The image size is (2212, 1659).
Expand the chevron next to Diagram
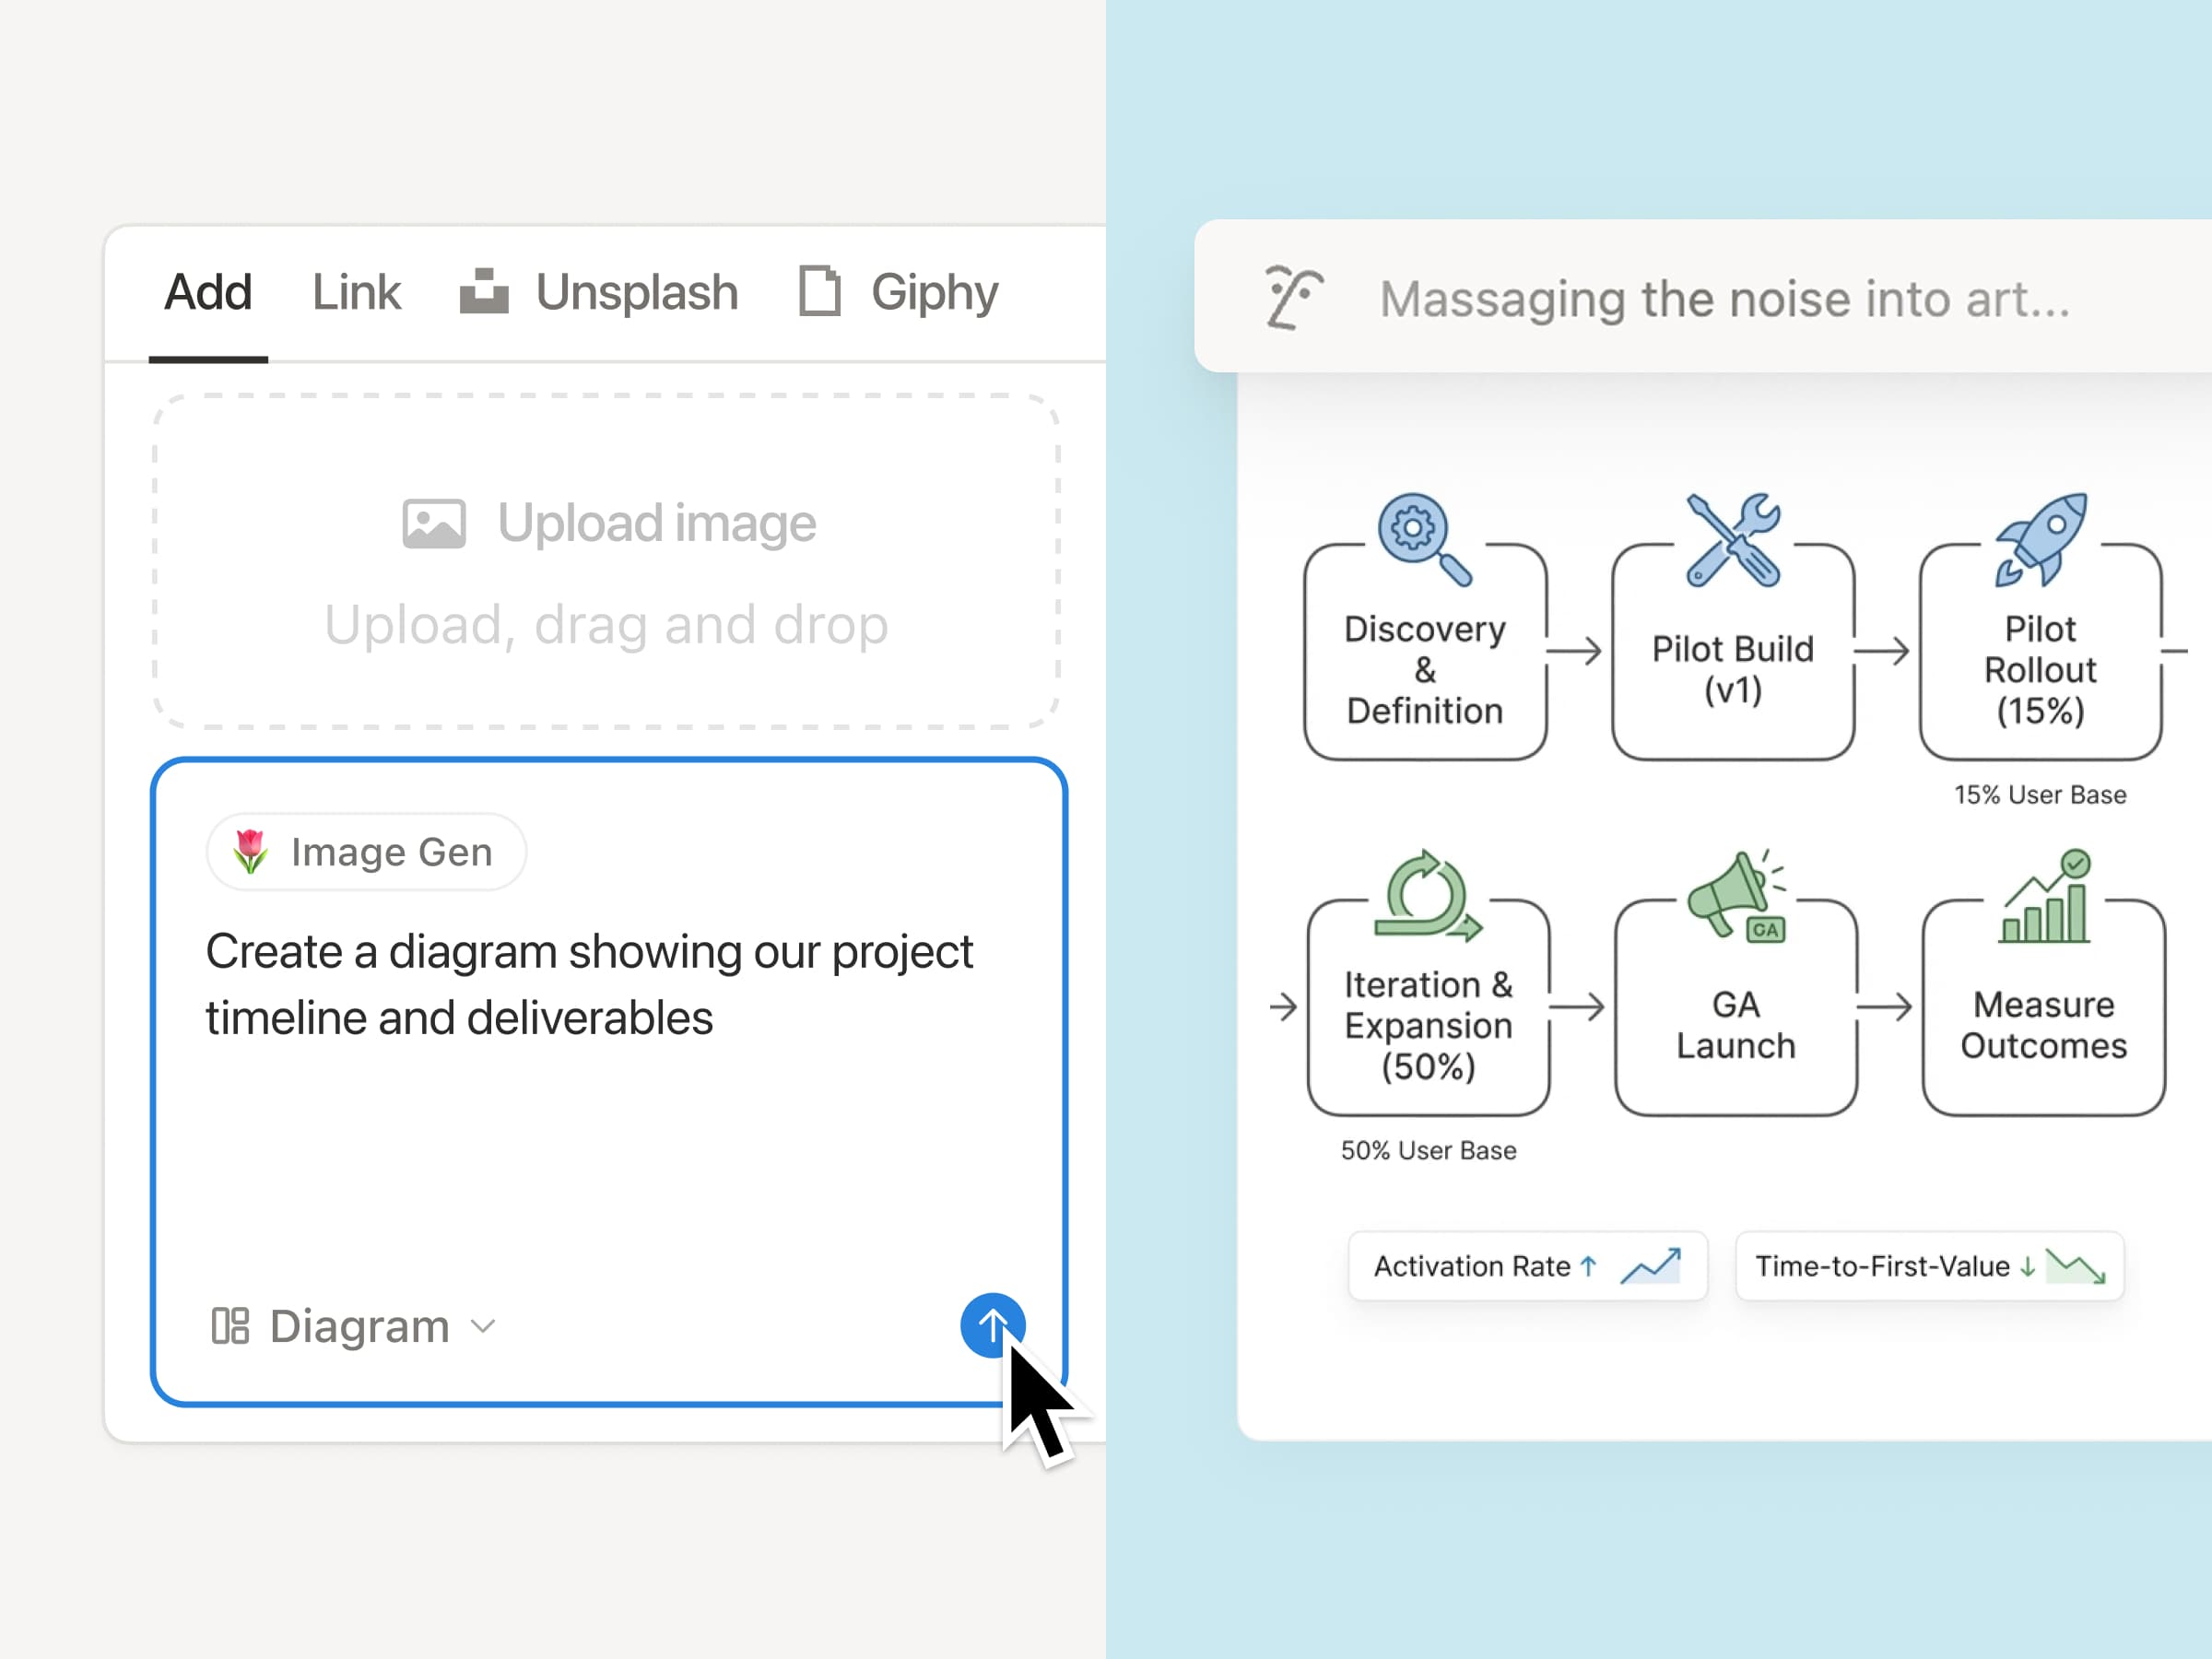(483, 1326)
